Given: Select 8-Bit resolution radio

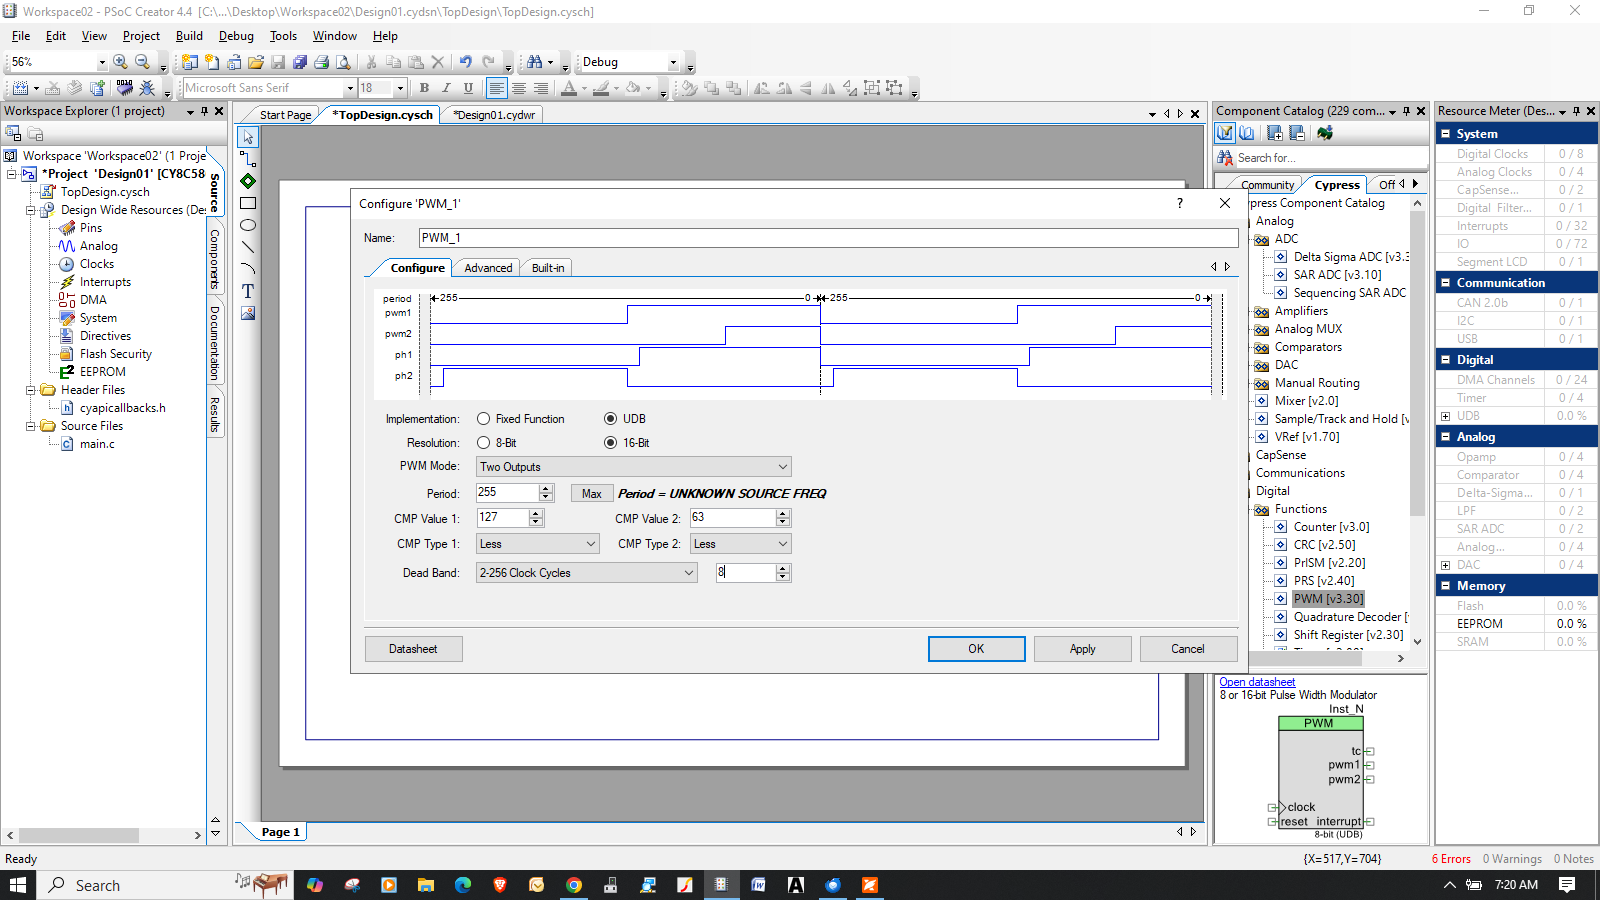Looking at the screenshot, I should click(x=484, y=443).
